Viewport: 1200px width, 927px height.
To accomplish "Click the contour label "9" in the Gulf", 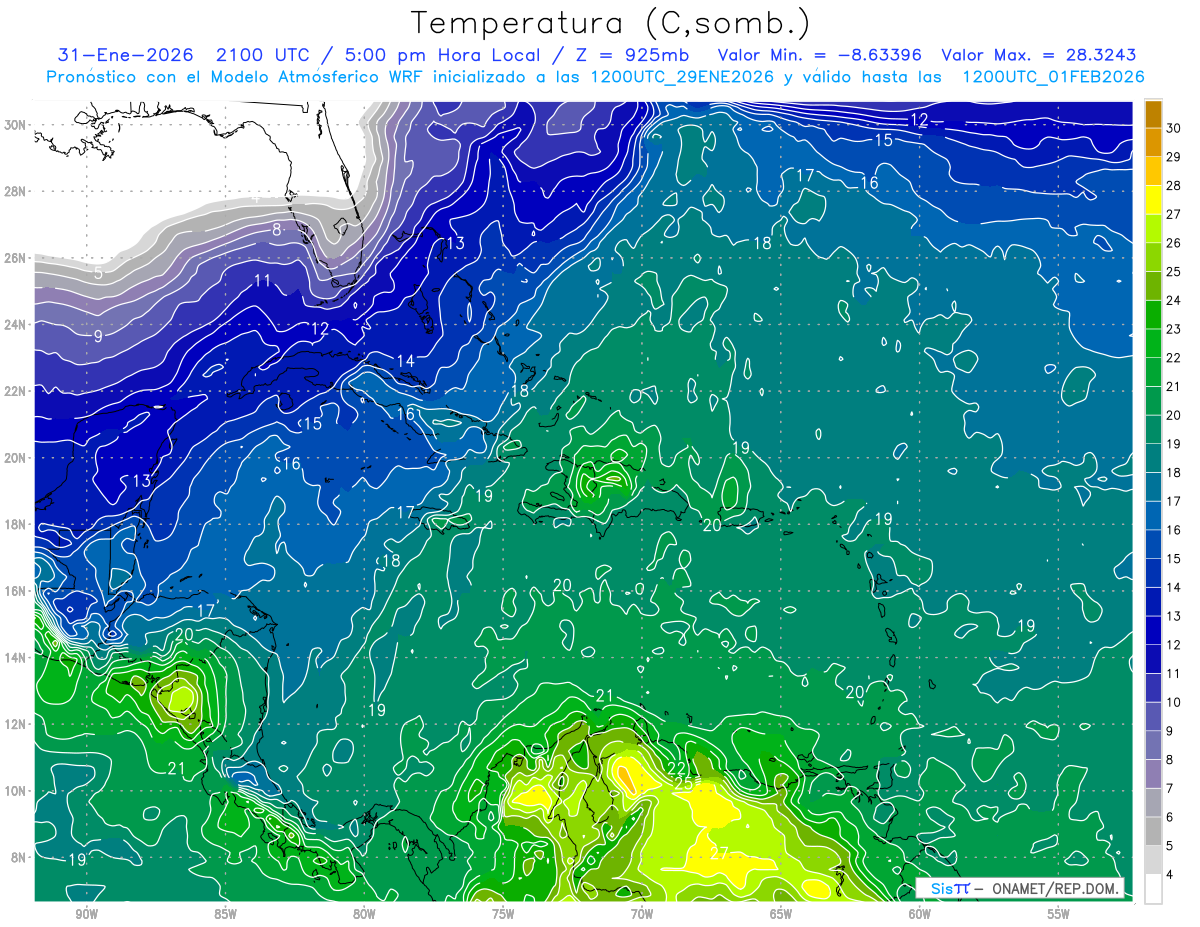I will tap(98, 337).
